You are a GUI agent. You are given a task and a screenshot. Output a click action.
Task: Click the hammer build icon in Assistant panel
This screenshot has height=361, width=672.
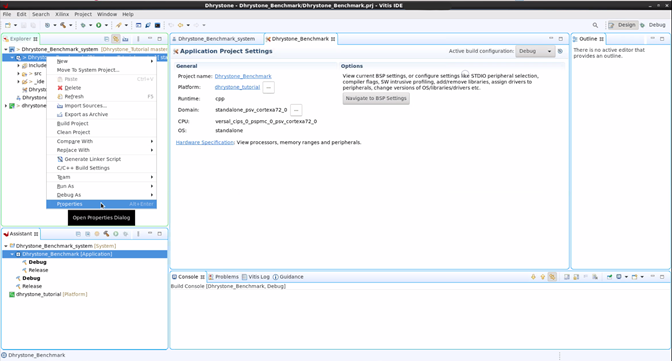[106, 234]
